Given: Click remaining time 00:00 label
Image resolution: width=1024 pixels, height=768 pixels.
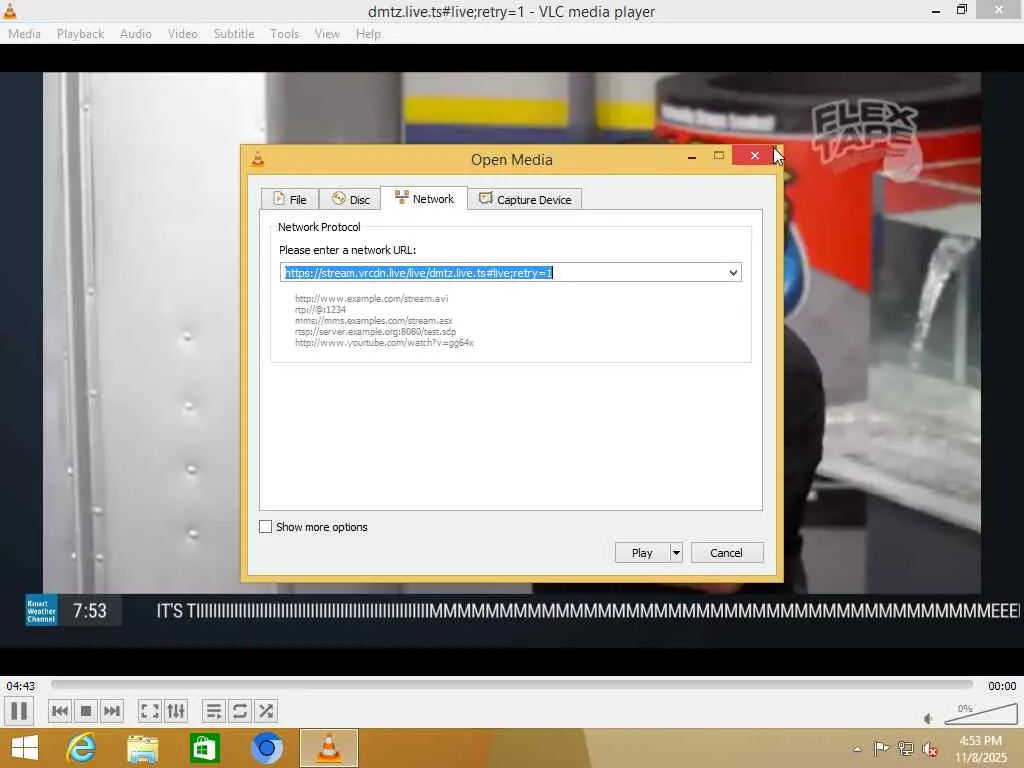Looking at the screenshot, I should (1002, 686).
